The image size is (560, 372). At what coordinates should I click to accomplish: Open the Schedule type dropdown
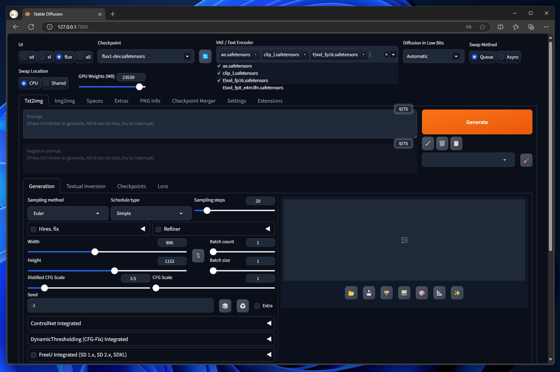tap(151, 213)
